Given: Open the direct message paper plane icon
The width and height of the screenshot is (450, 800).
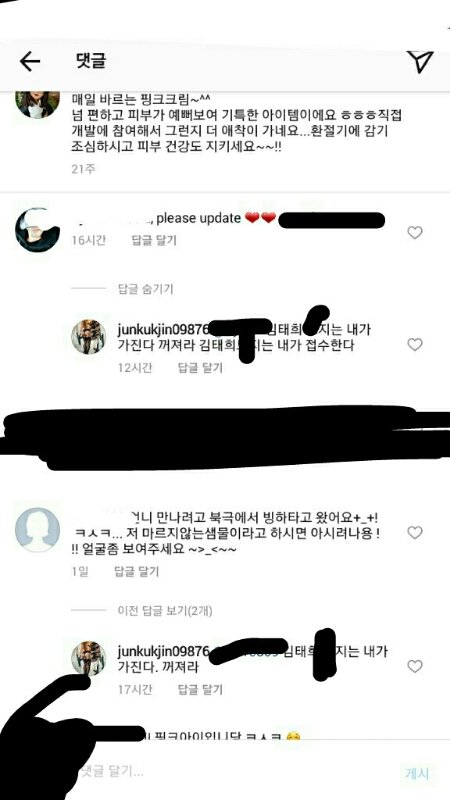Looking at the screenshot, I should click(x=420, y=62).
